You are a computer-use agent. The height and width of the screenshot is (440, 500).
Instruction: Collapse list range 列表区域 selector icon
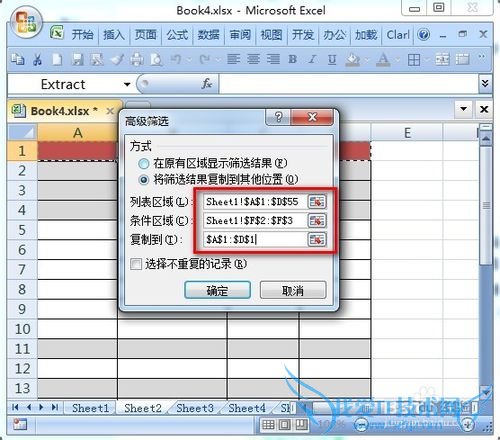[317, 201]
